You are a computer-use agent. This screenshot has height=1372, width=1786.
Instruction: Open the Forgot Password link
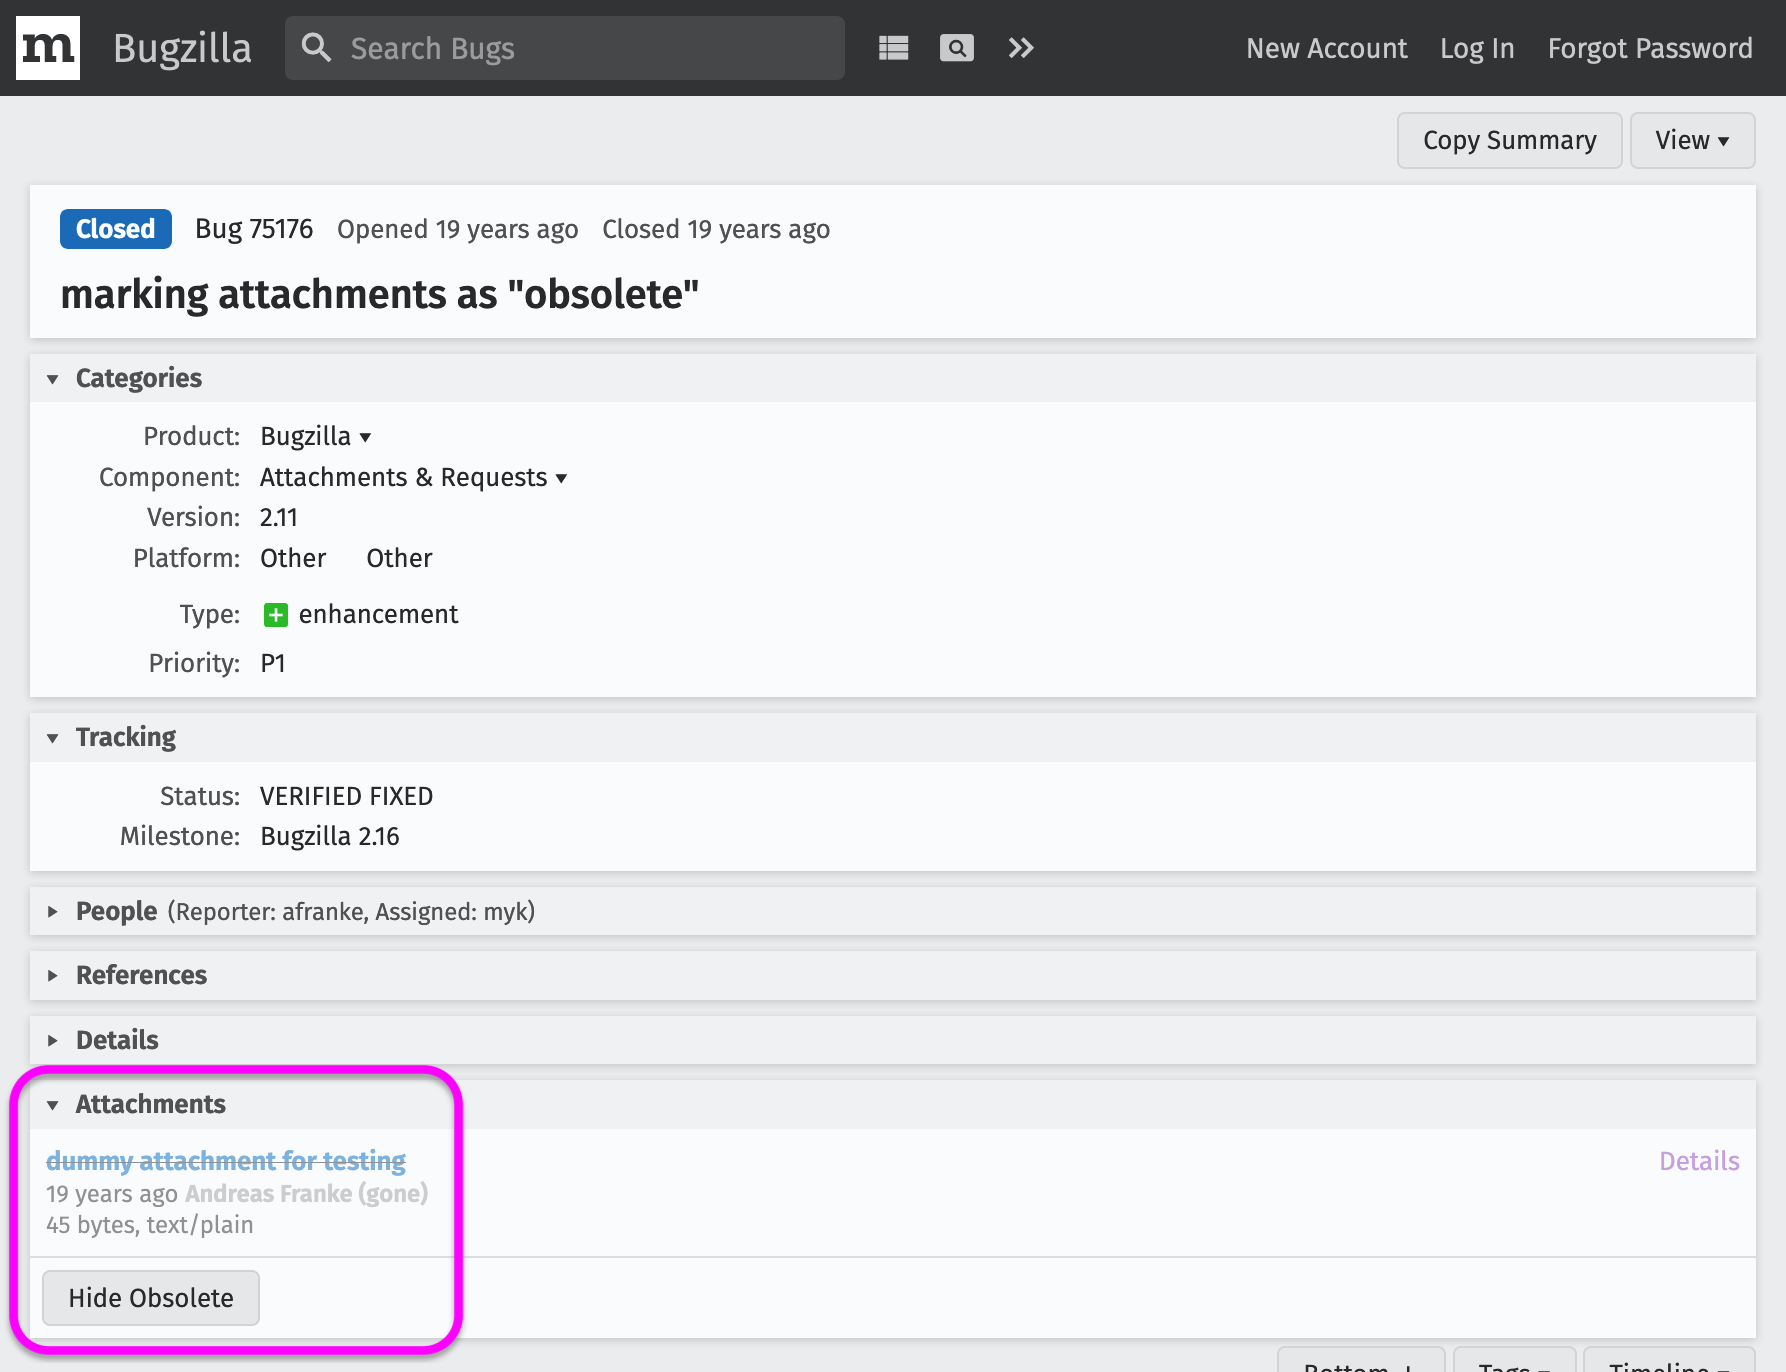click(x=1650, y=48)
